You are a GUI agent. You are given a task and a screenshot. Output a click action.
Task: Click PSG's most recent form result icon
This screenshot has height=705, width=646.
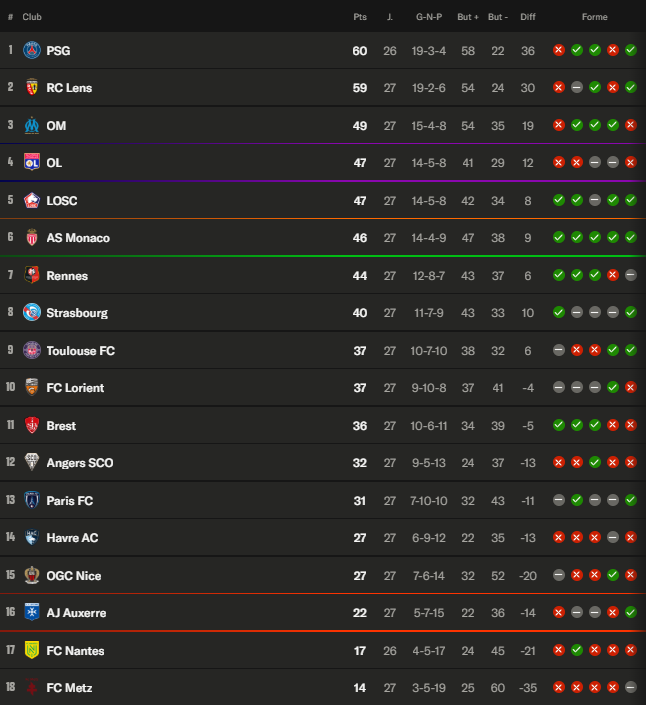631,50
